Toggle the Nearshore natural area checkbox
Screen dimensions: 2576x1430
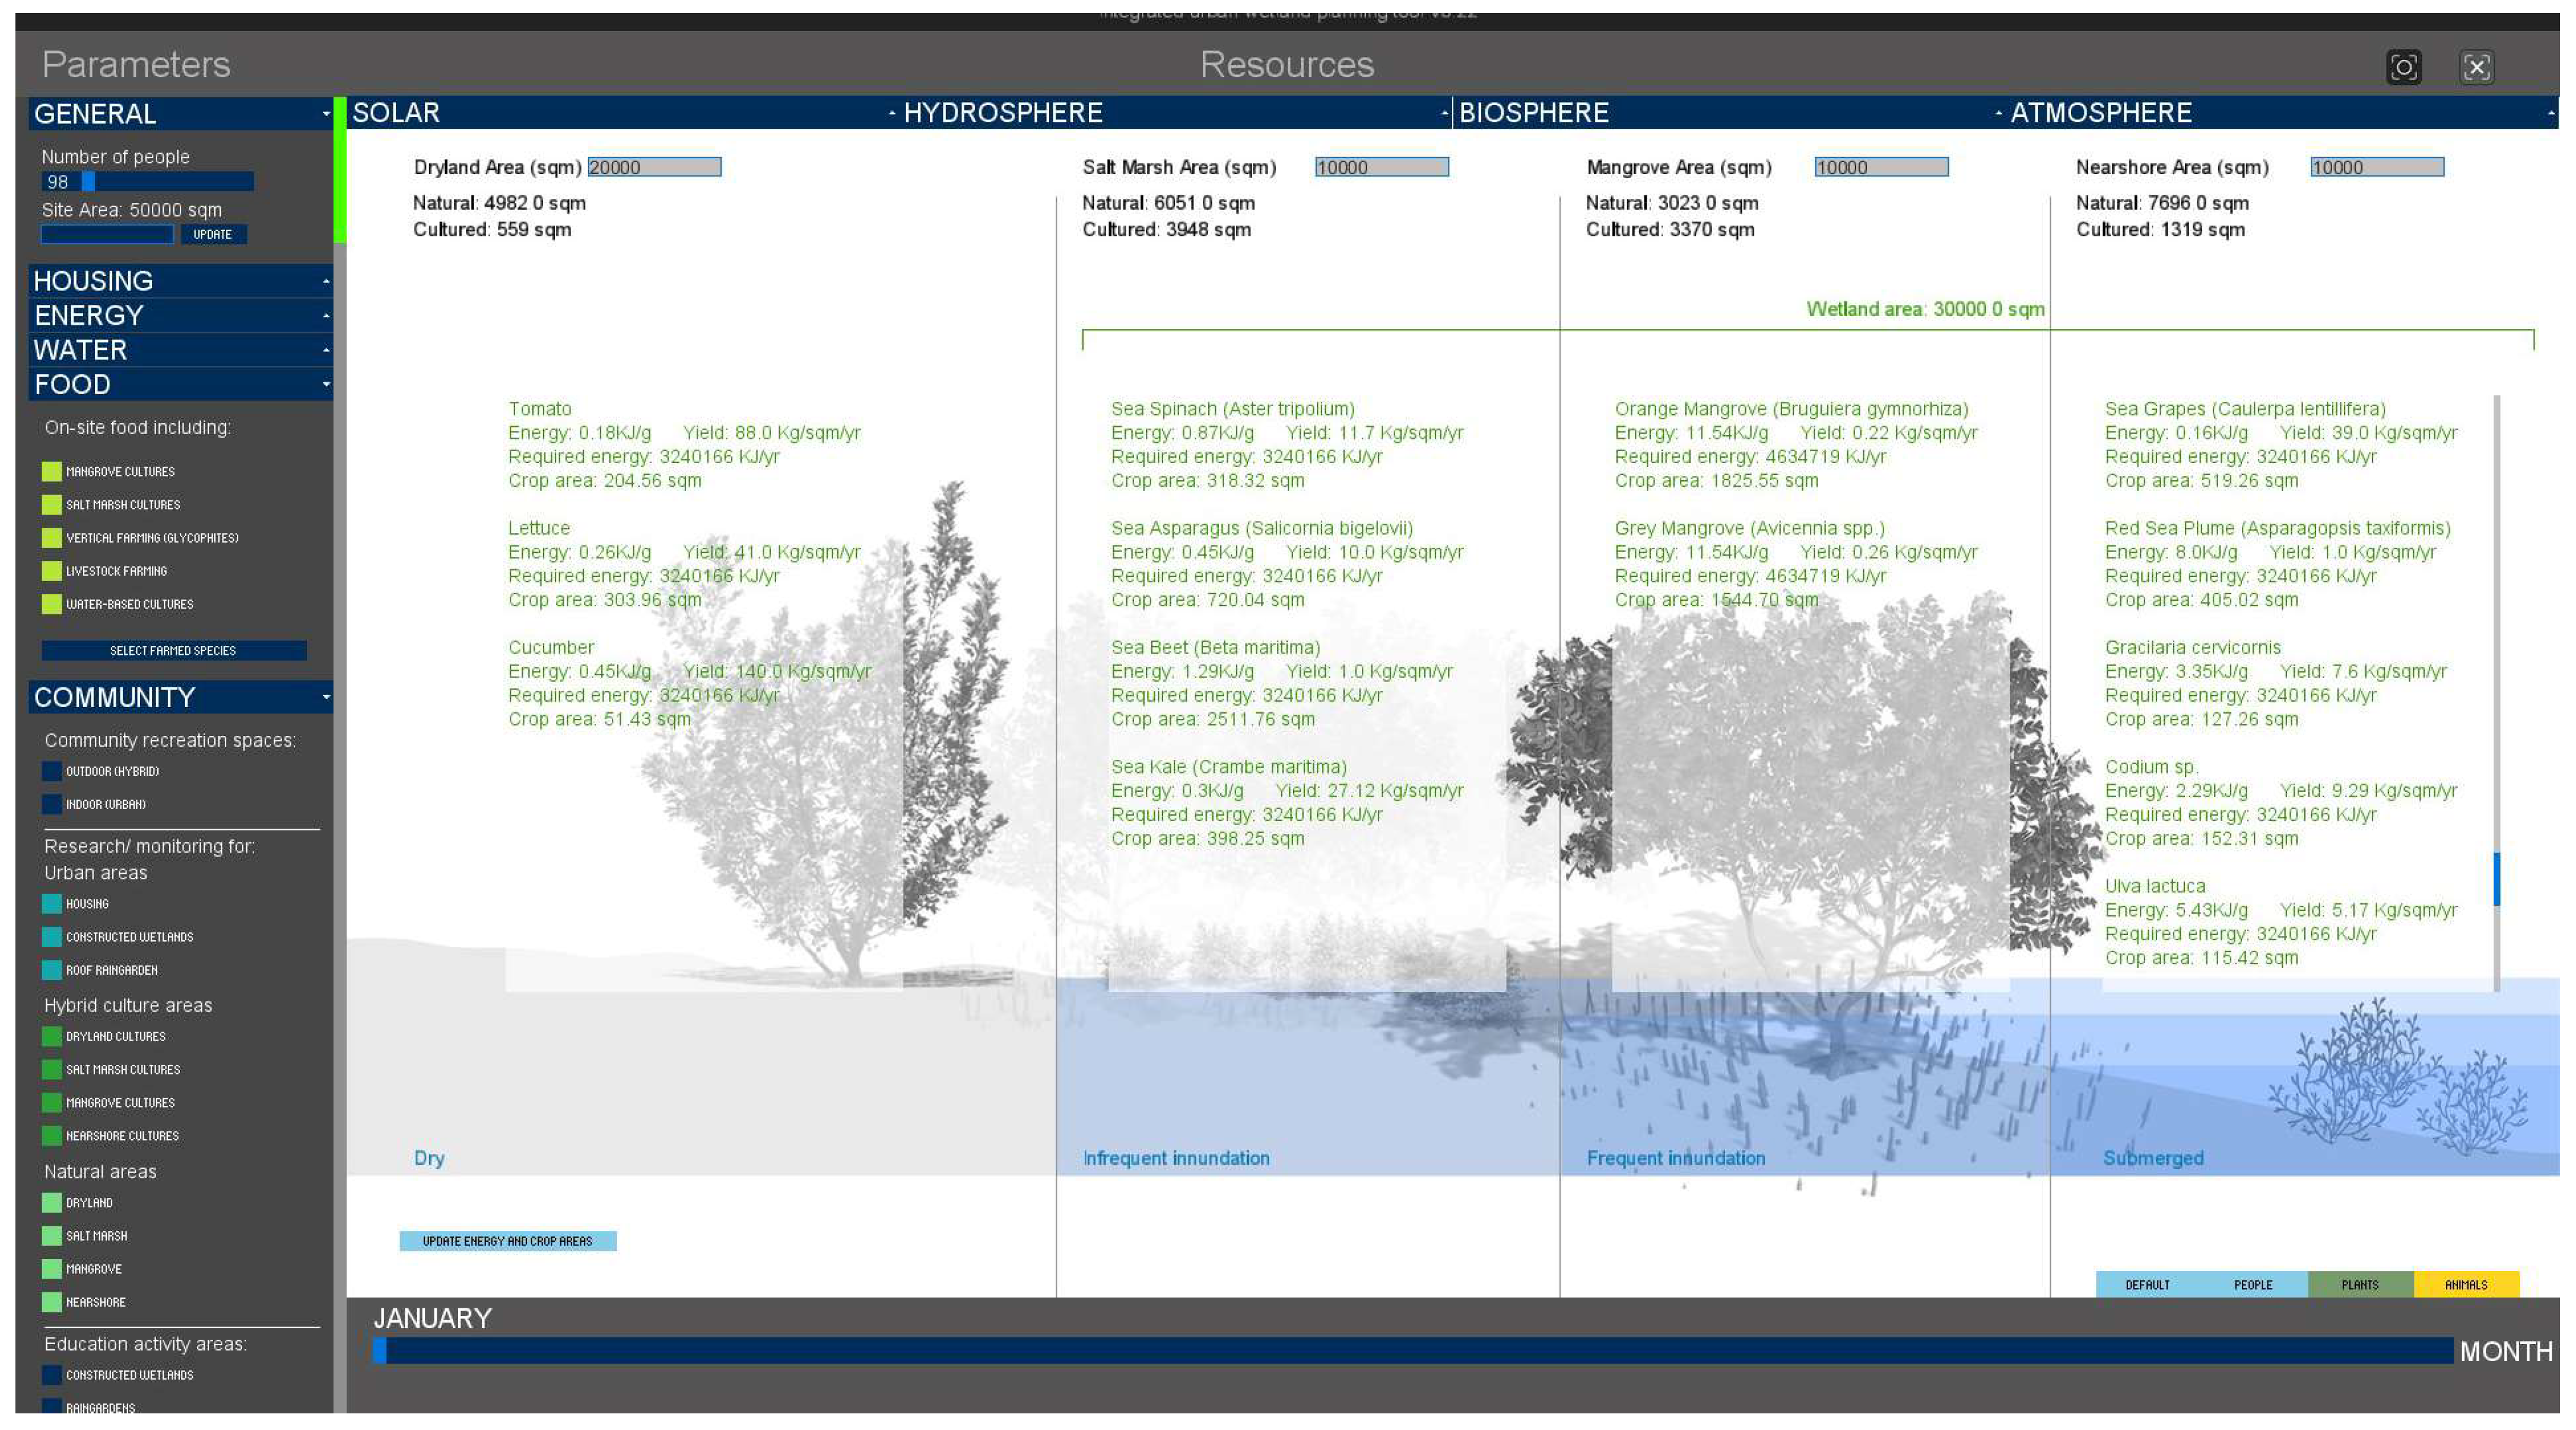(x=52, y=1302)
